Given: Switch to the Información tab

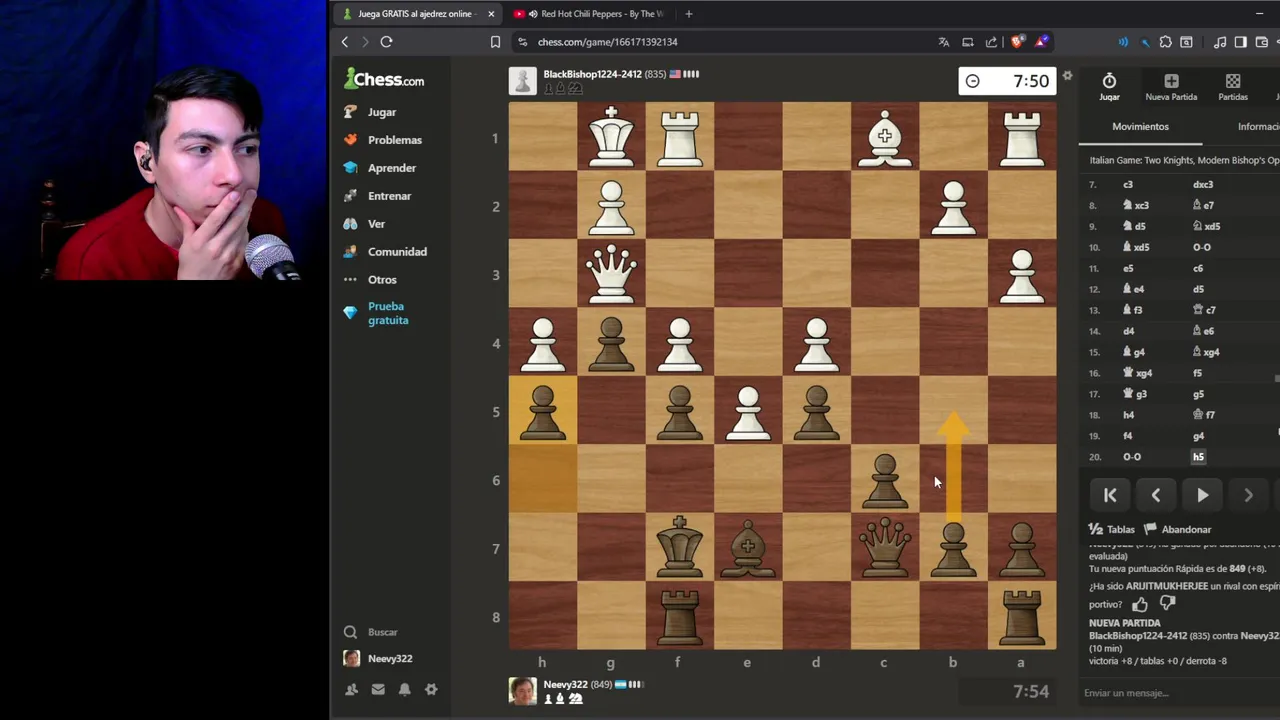Looking at the screenshot, I should 1259,127.
